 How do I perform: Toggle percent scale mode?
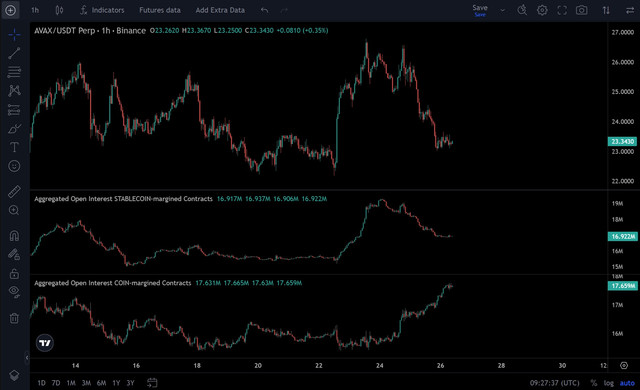[593, 383]
